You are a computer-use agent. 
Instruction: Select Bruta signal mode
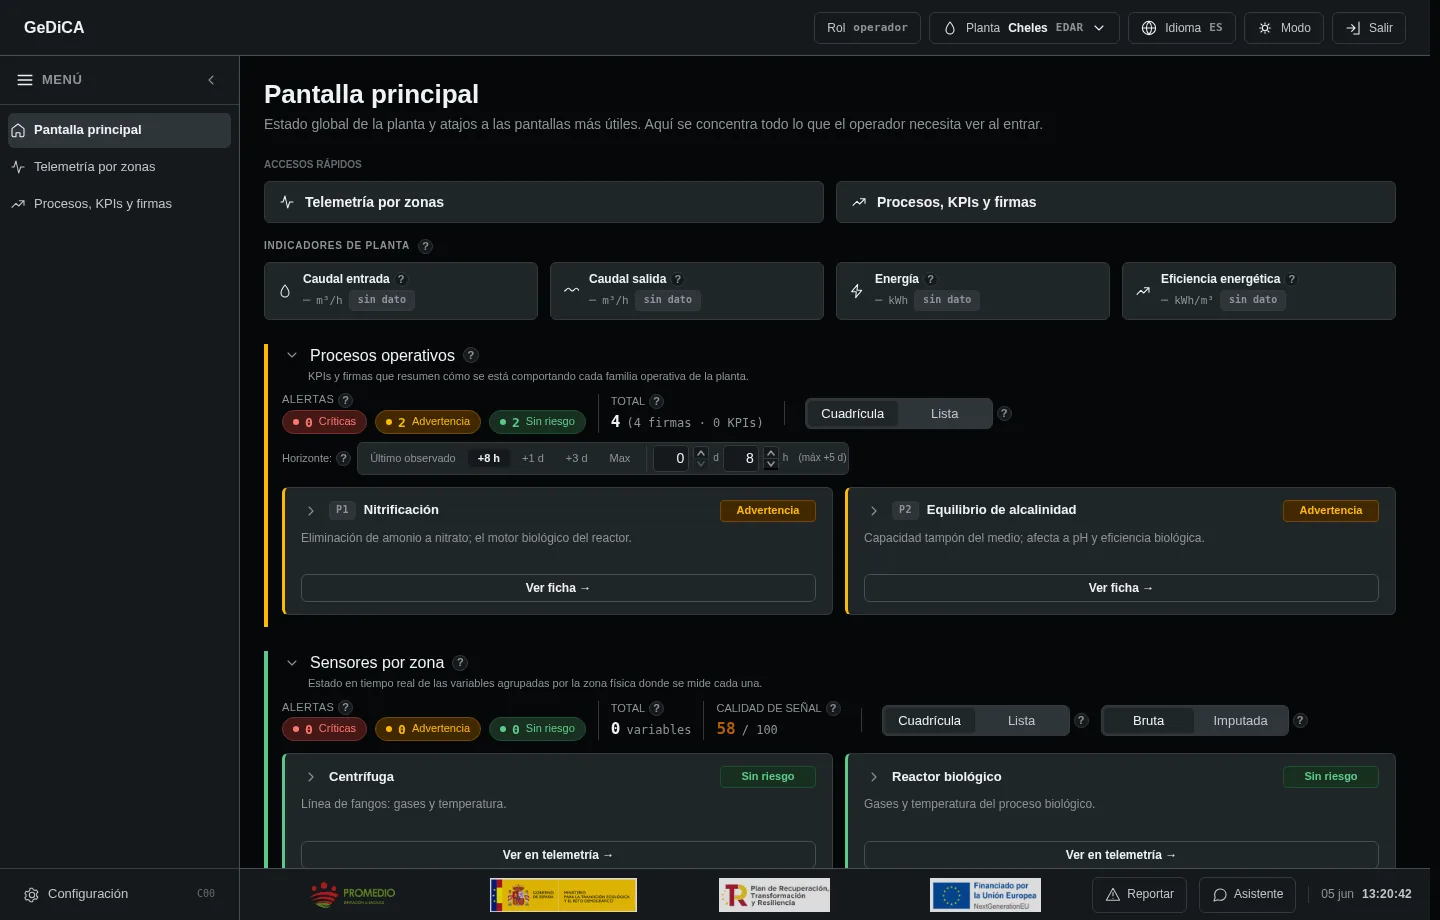pyautogui.click(x=1148, y=721)
